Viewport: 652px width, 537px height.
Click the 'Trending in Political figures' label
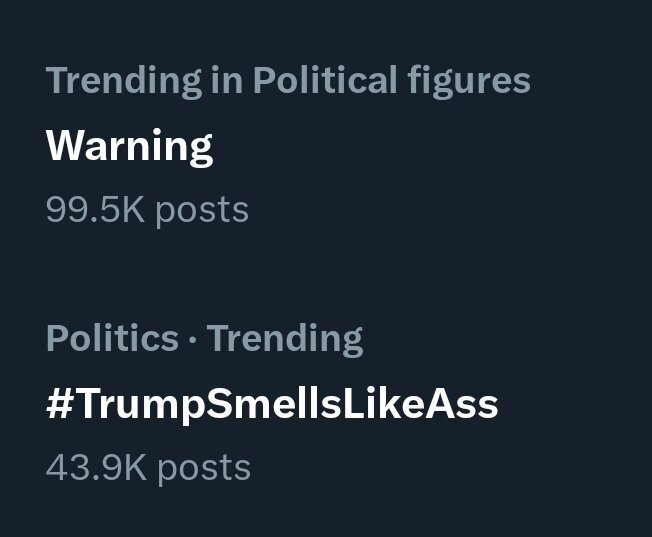click(288, 81)
